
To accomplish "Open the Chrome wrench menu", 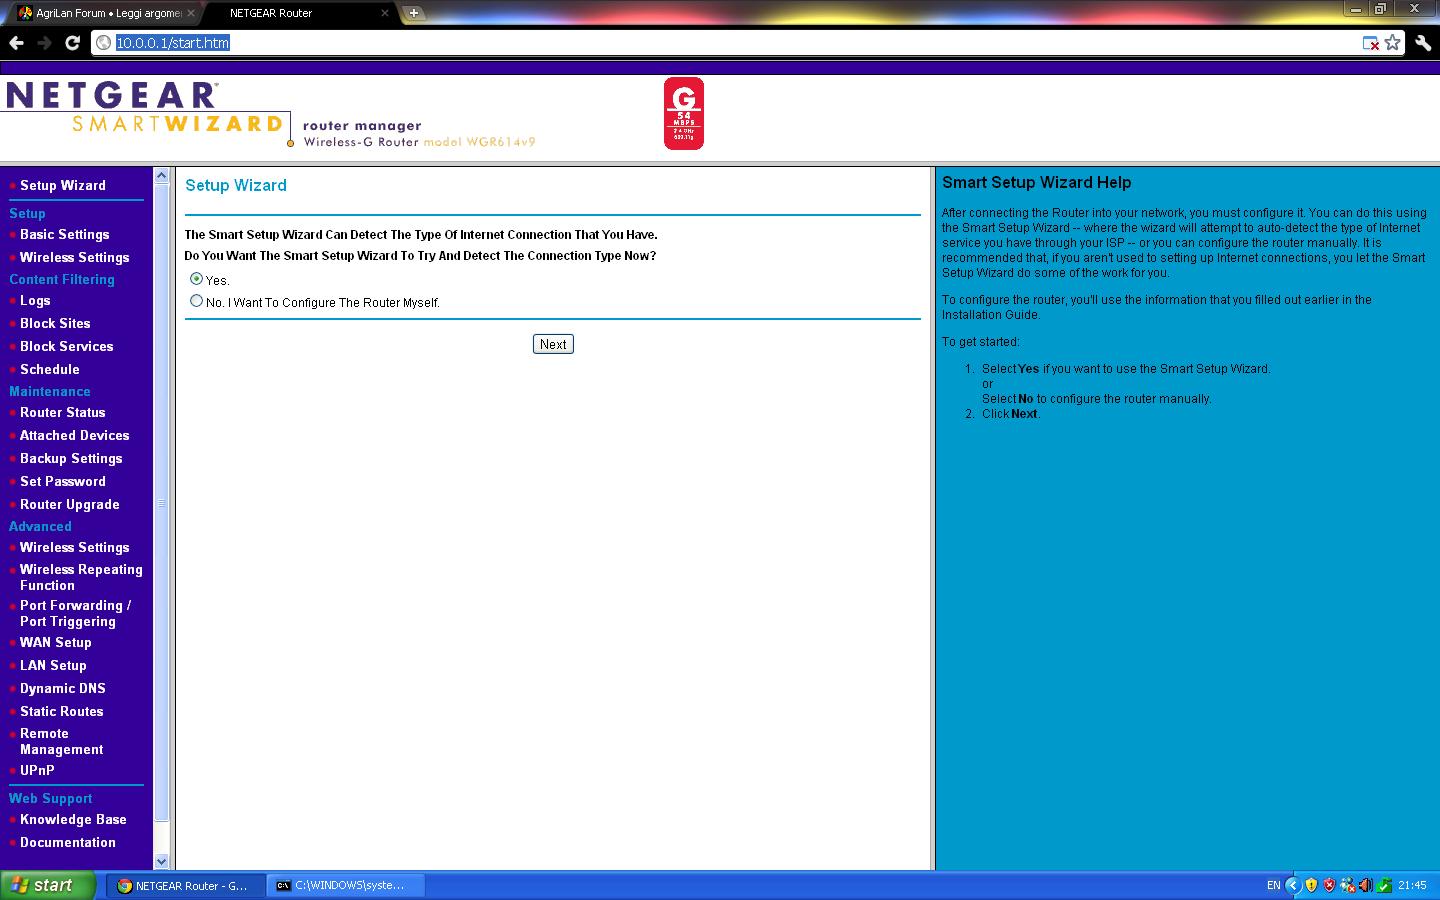I will [x=1422, y=43].
